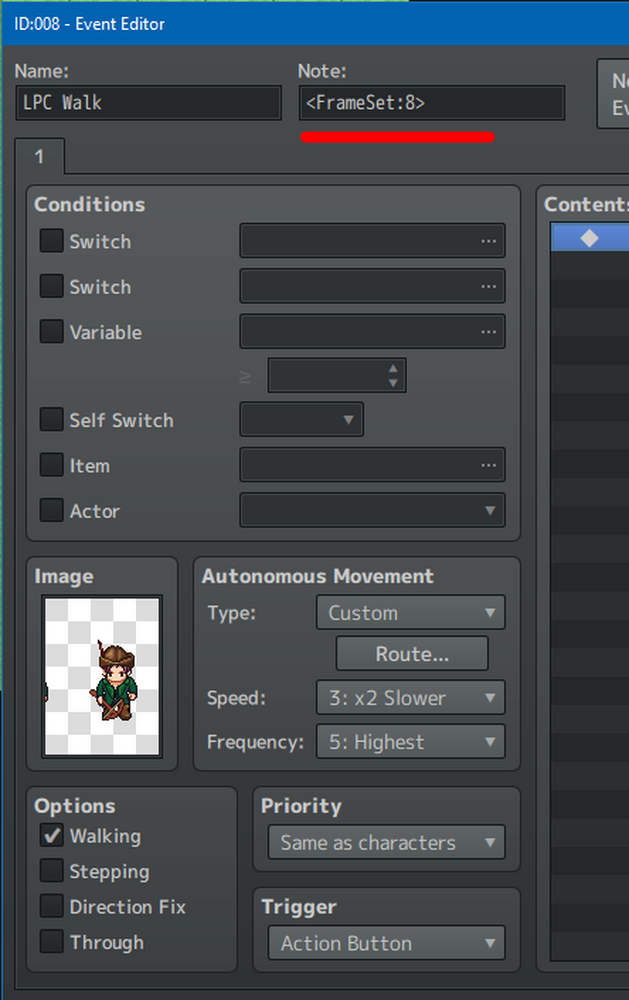Viewport: 629px width, 1000px height.
Task: Increase variable value with up stepper arrow
Action: point(393,369)
